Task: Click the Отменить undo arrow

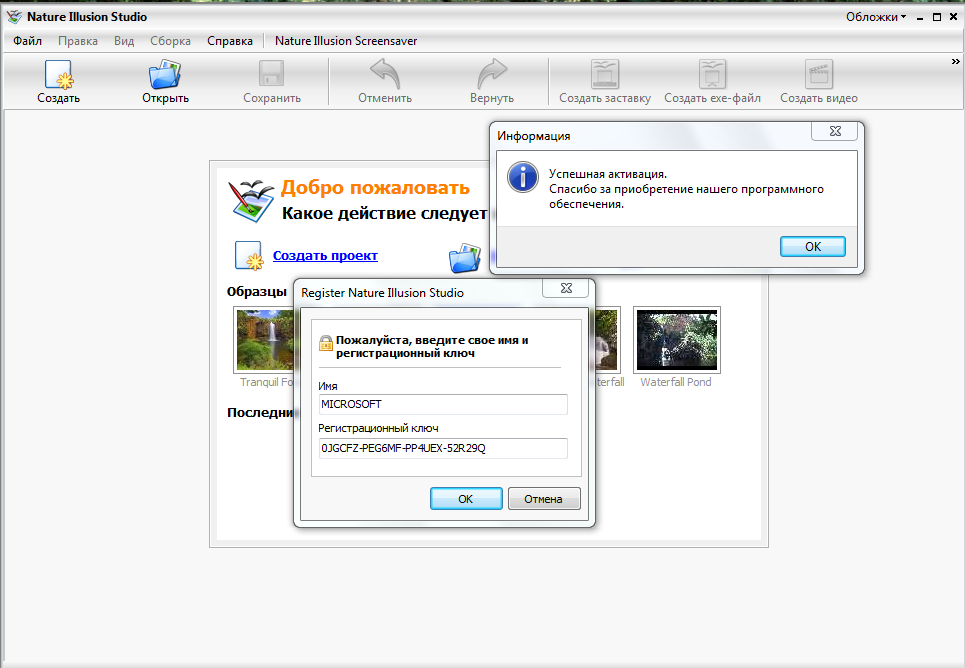Action: (x=385, y=74)
